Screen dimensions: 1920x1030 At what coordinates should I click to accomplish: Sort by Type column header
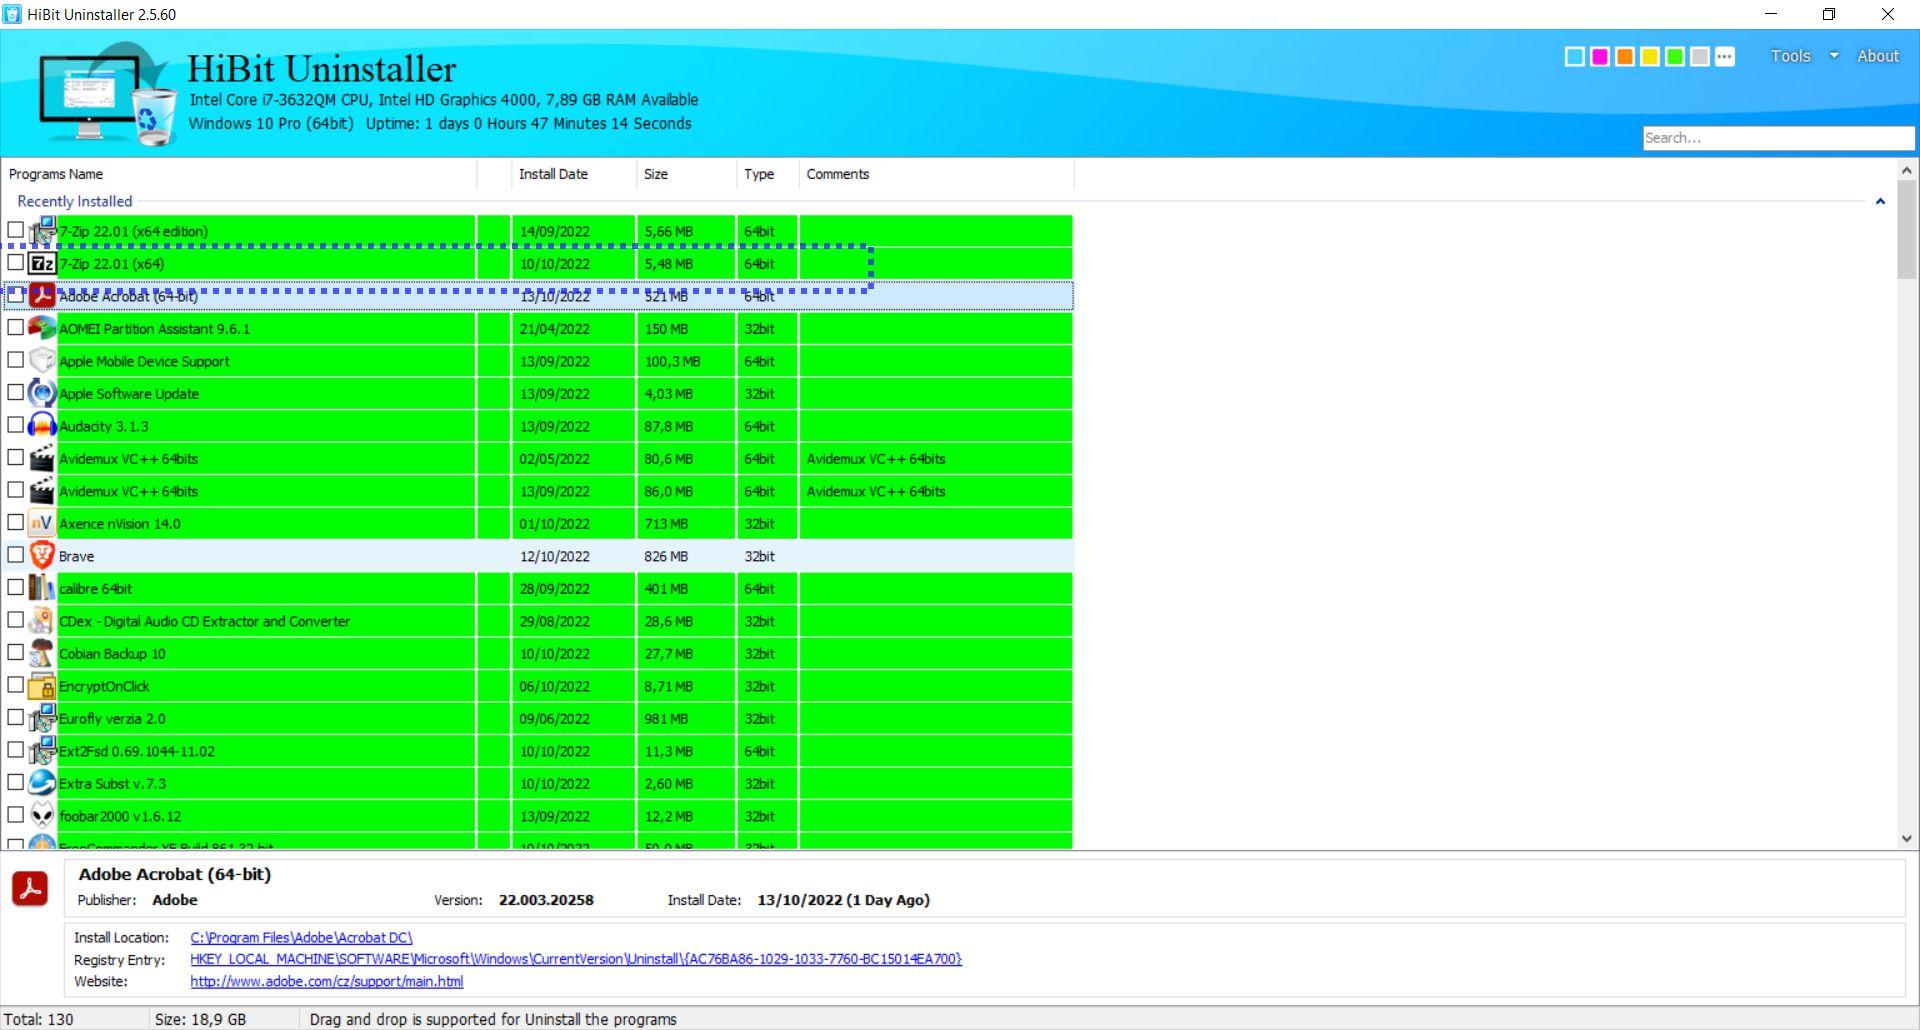767,174
